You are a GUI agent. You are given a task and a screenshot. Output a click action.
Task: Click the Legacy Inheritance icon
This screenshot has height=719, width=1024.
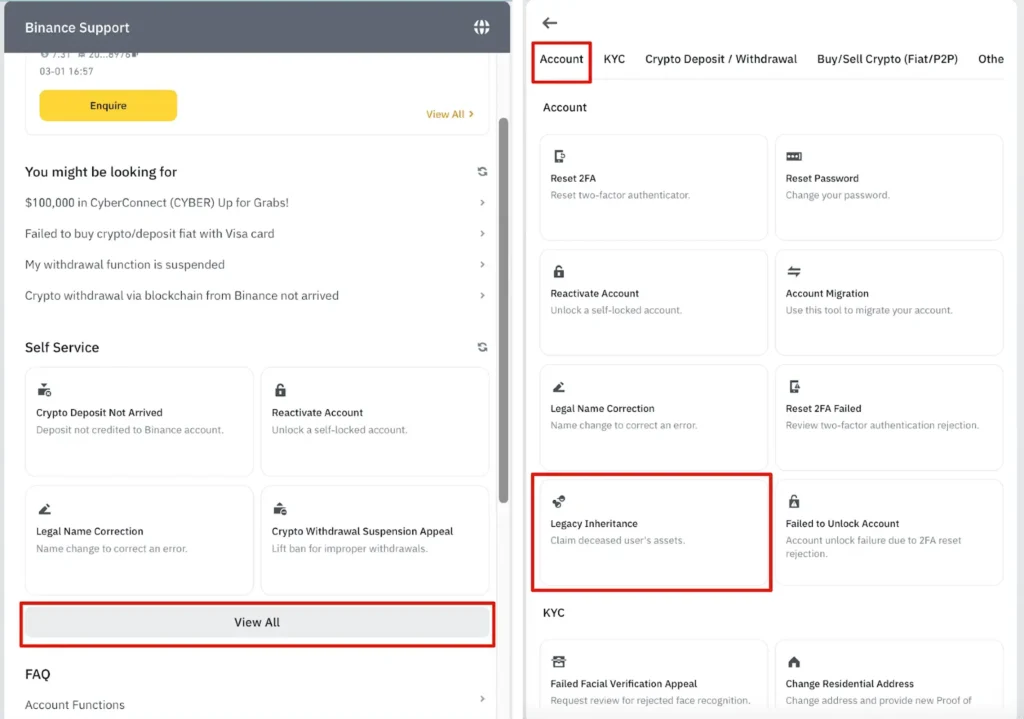click(558, 502)
